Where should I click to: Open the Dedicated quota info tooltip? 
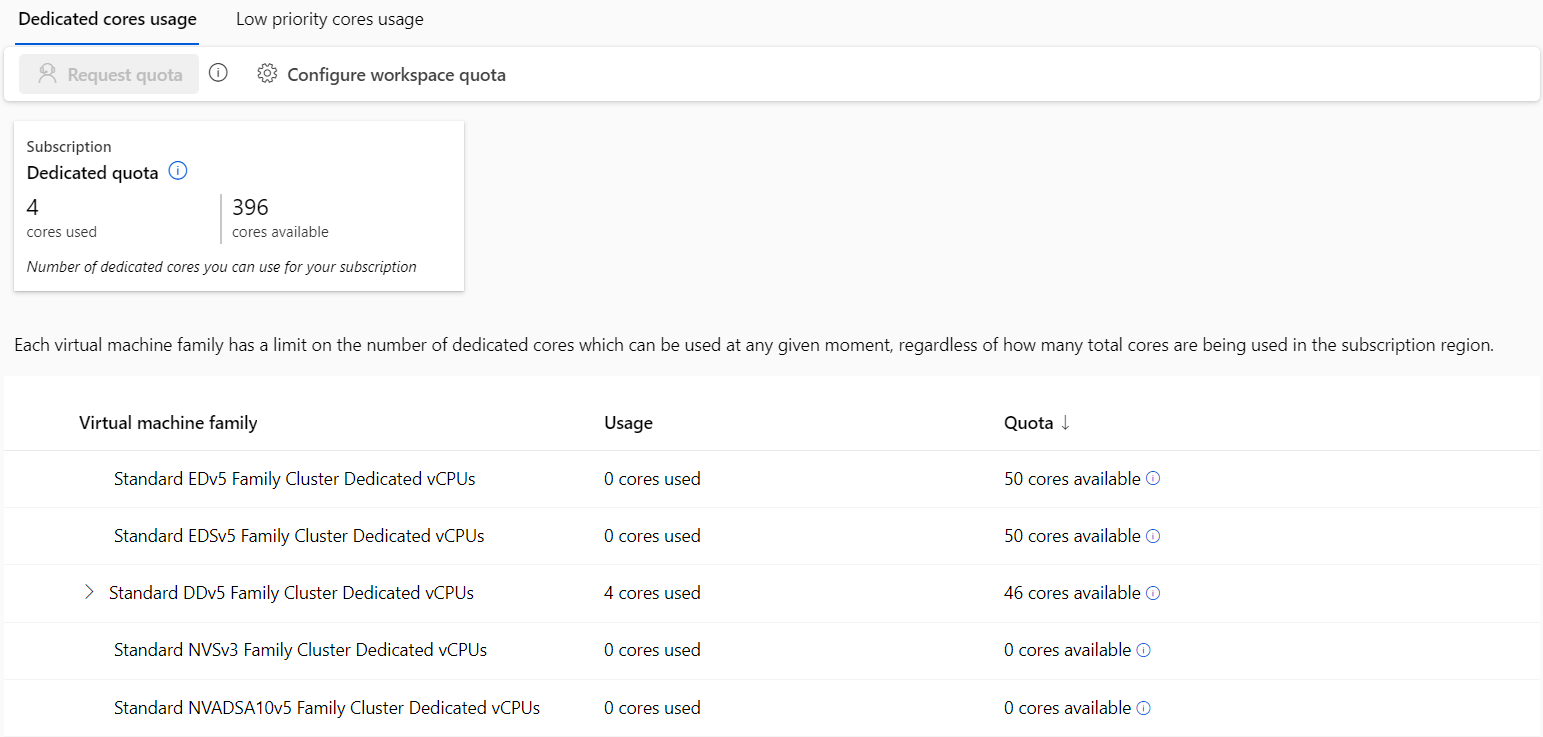(x=177, y=170)
